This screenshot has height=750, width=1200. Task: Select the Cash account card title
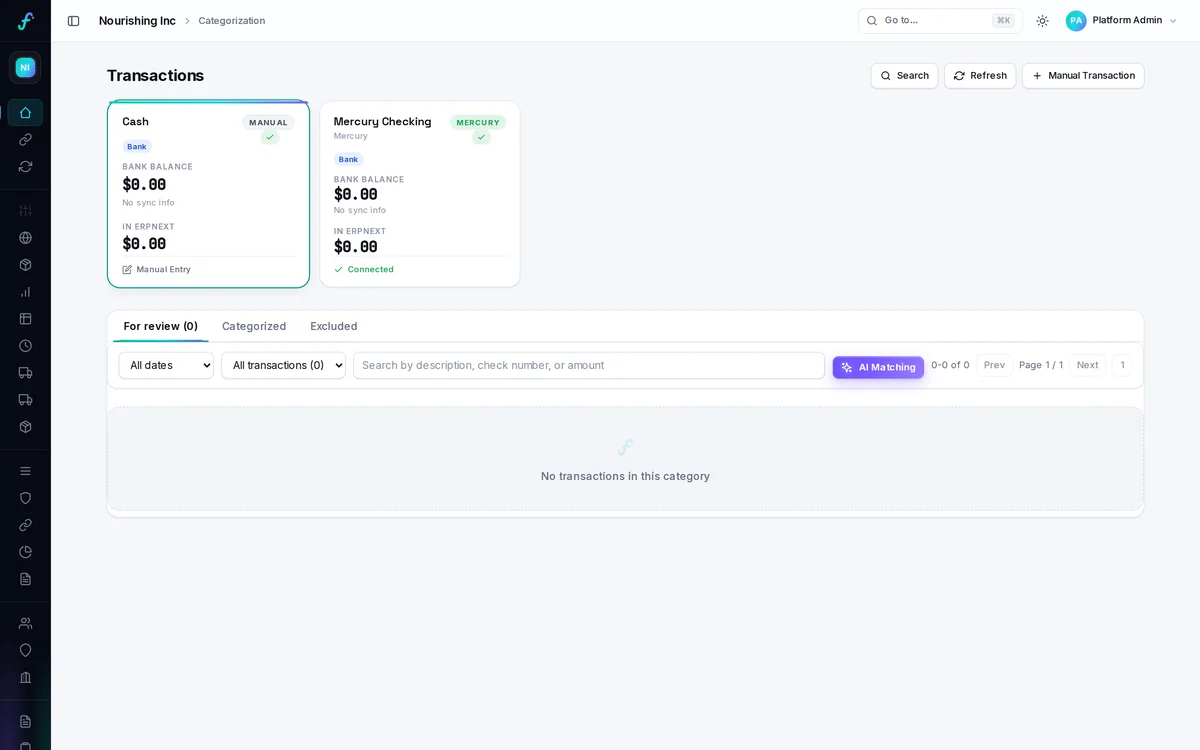(135, 122)
